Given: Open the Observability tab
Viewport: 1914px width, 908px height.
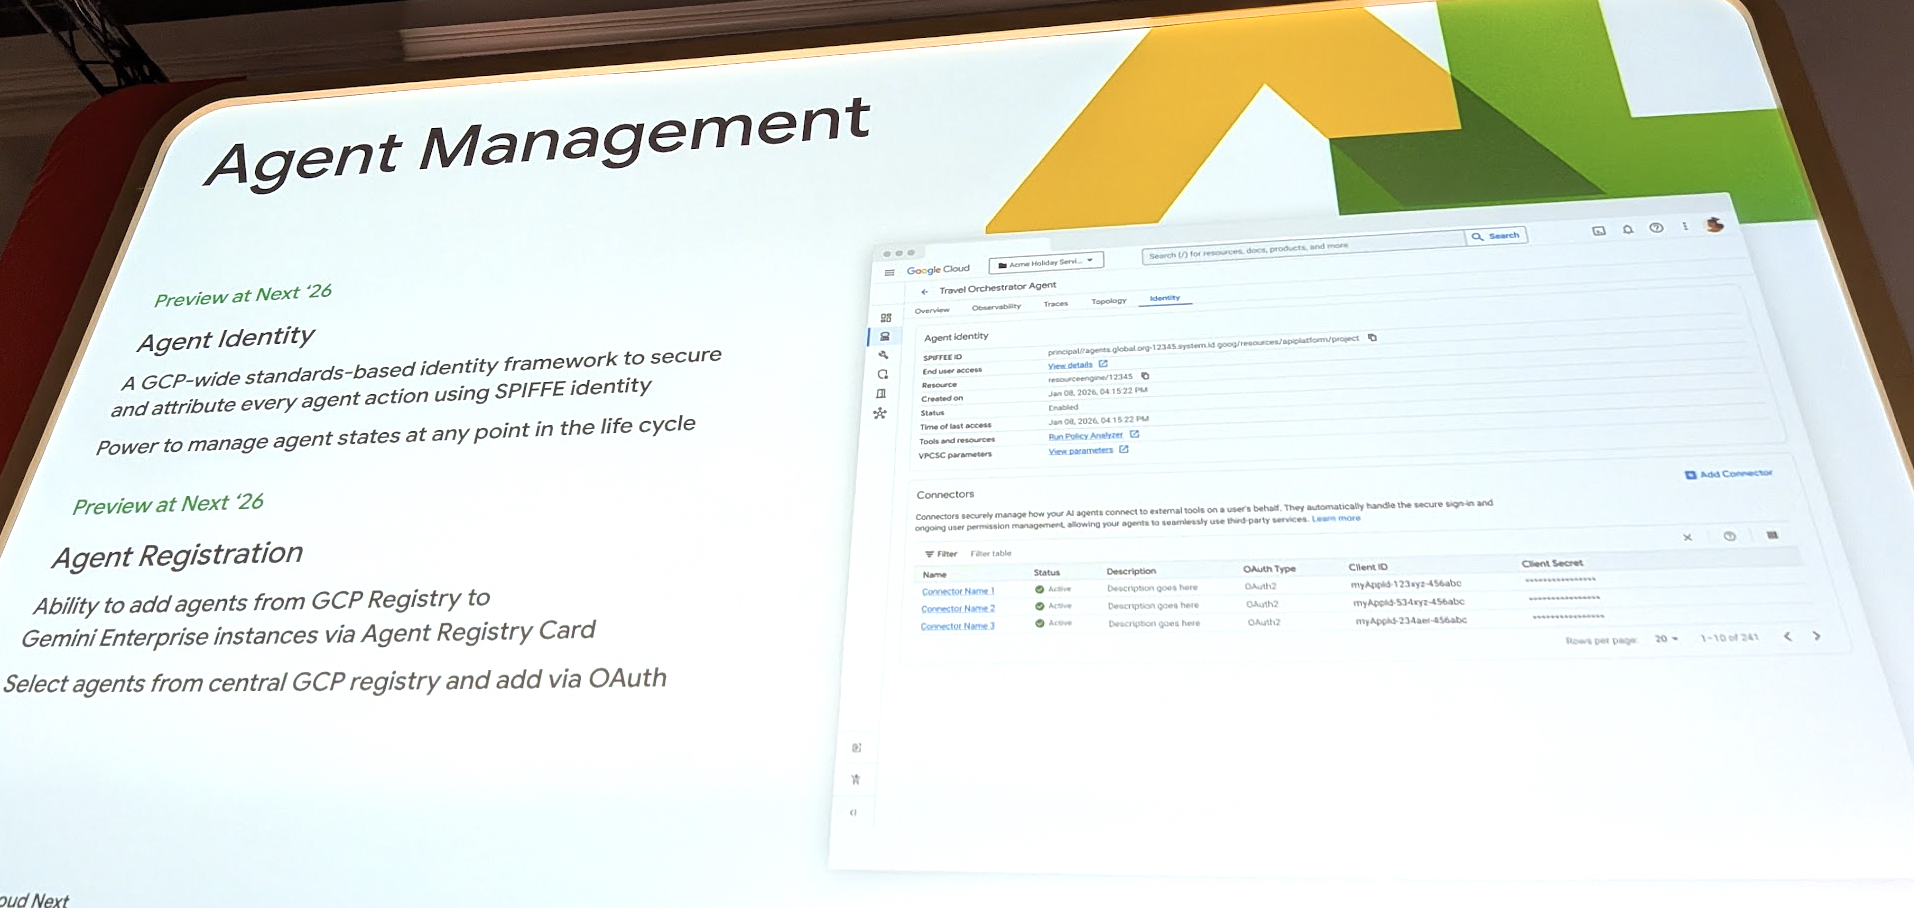Looking at the screenshot, I should [996, 307].
